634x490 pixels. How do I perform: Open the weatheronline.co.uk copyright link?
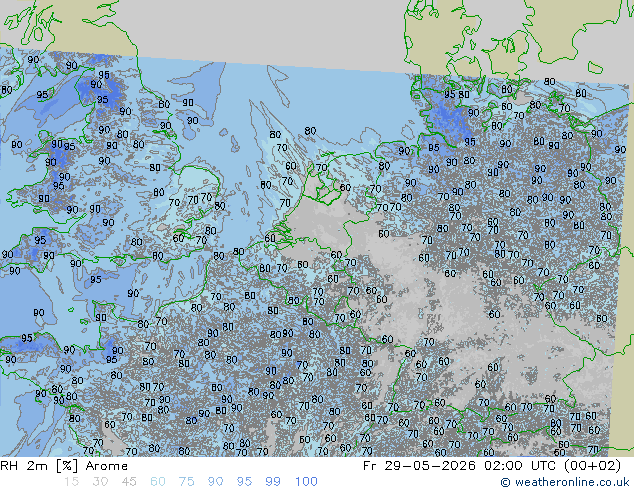point(565,482)
